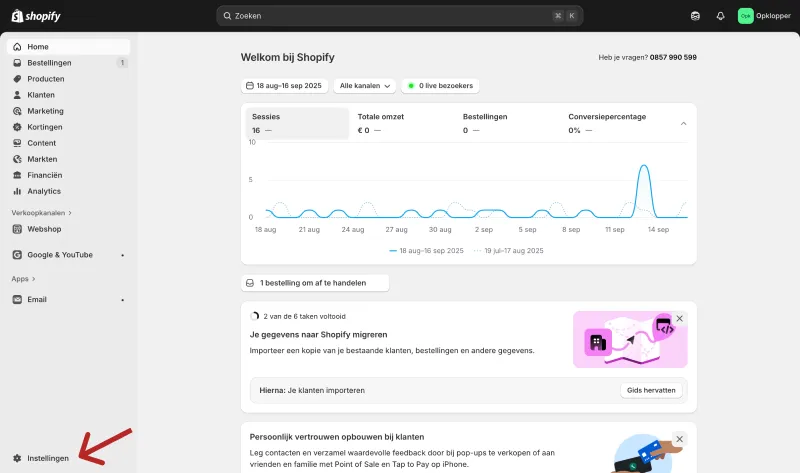Click the Welkom bij Shopify heading
Screen dimensions: 800x473
(x=288, y=57)
